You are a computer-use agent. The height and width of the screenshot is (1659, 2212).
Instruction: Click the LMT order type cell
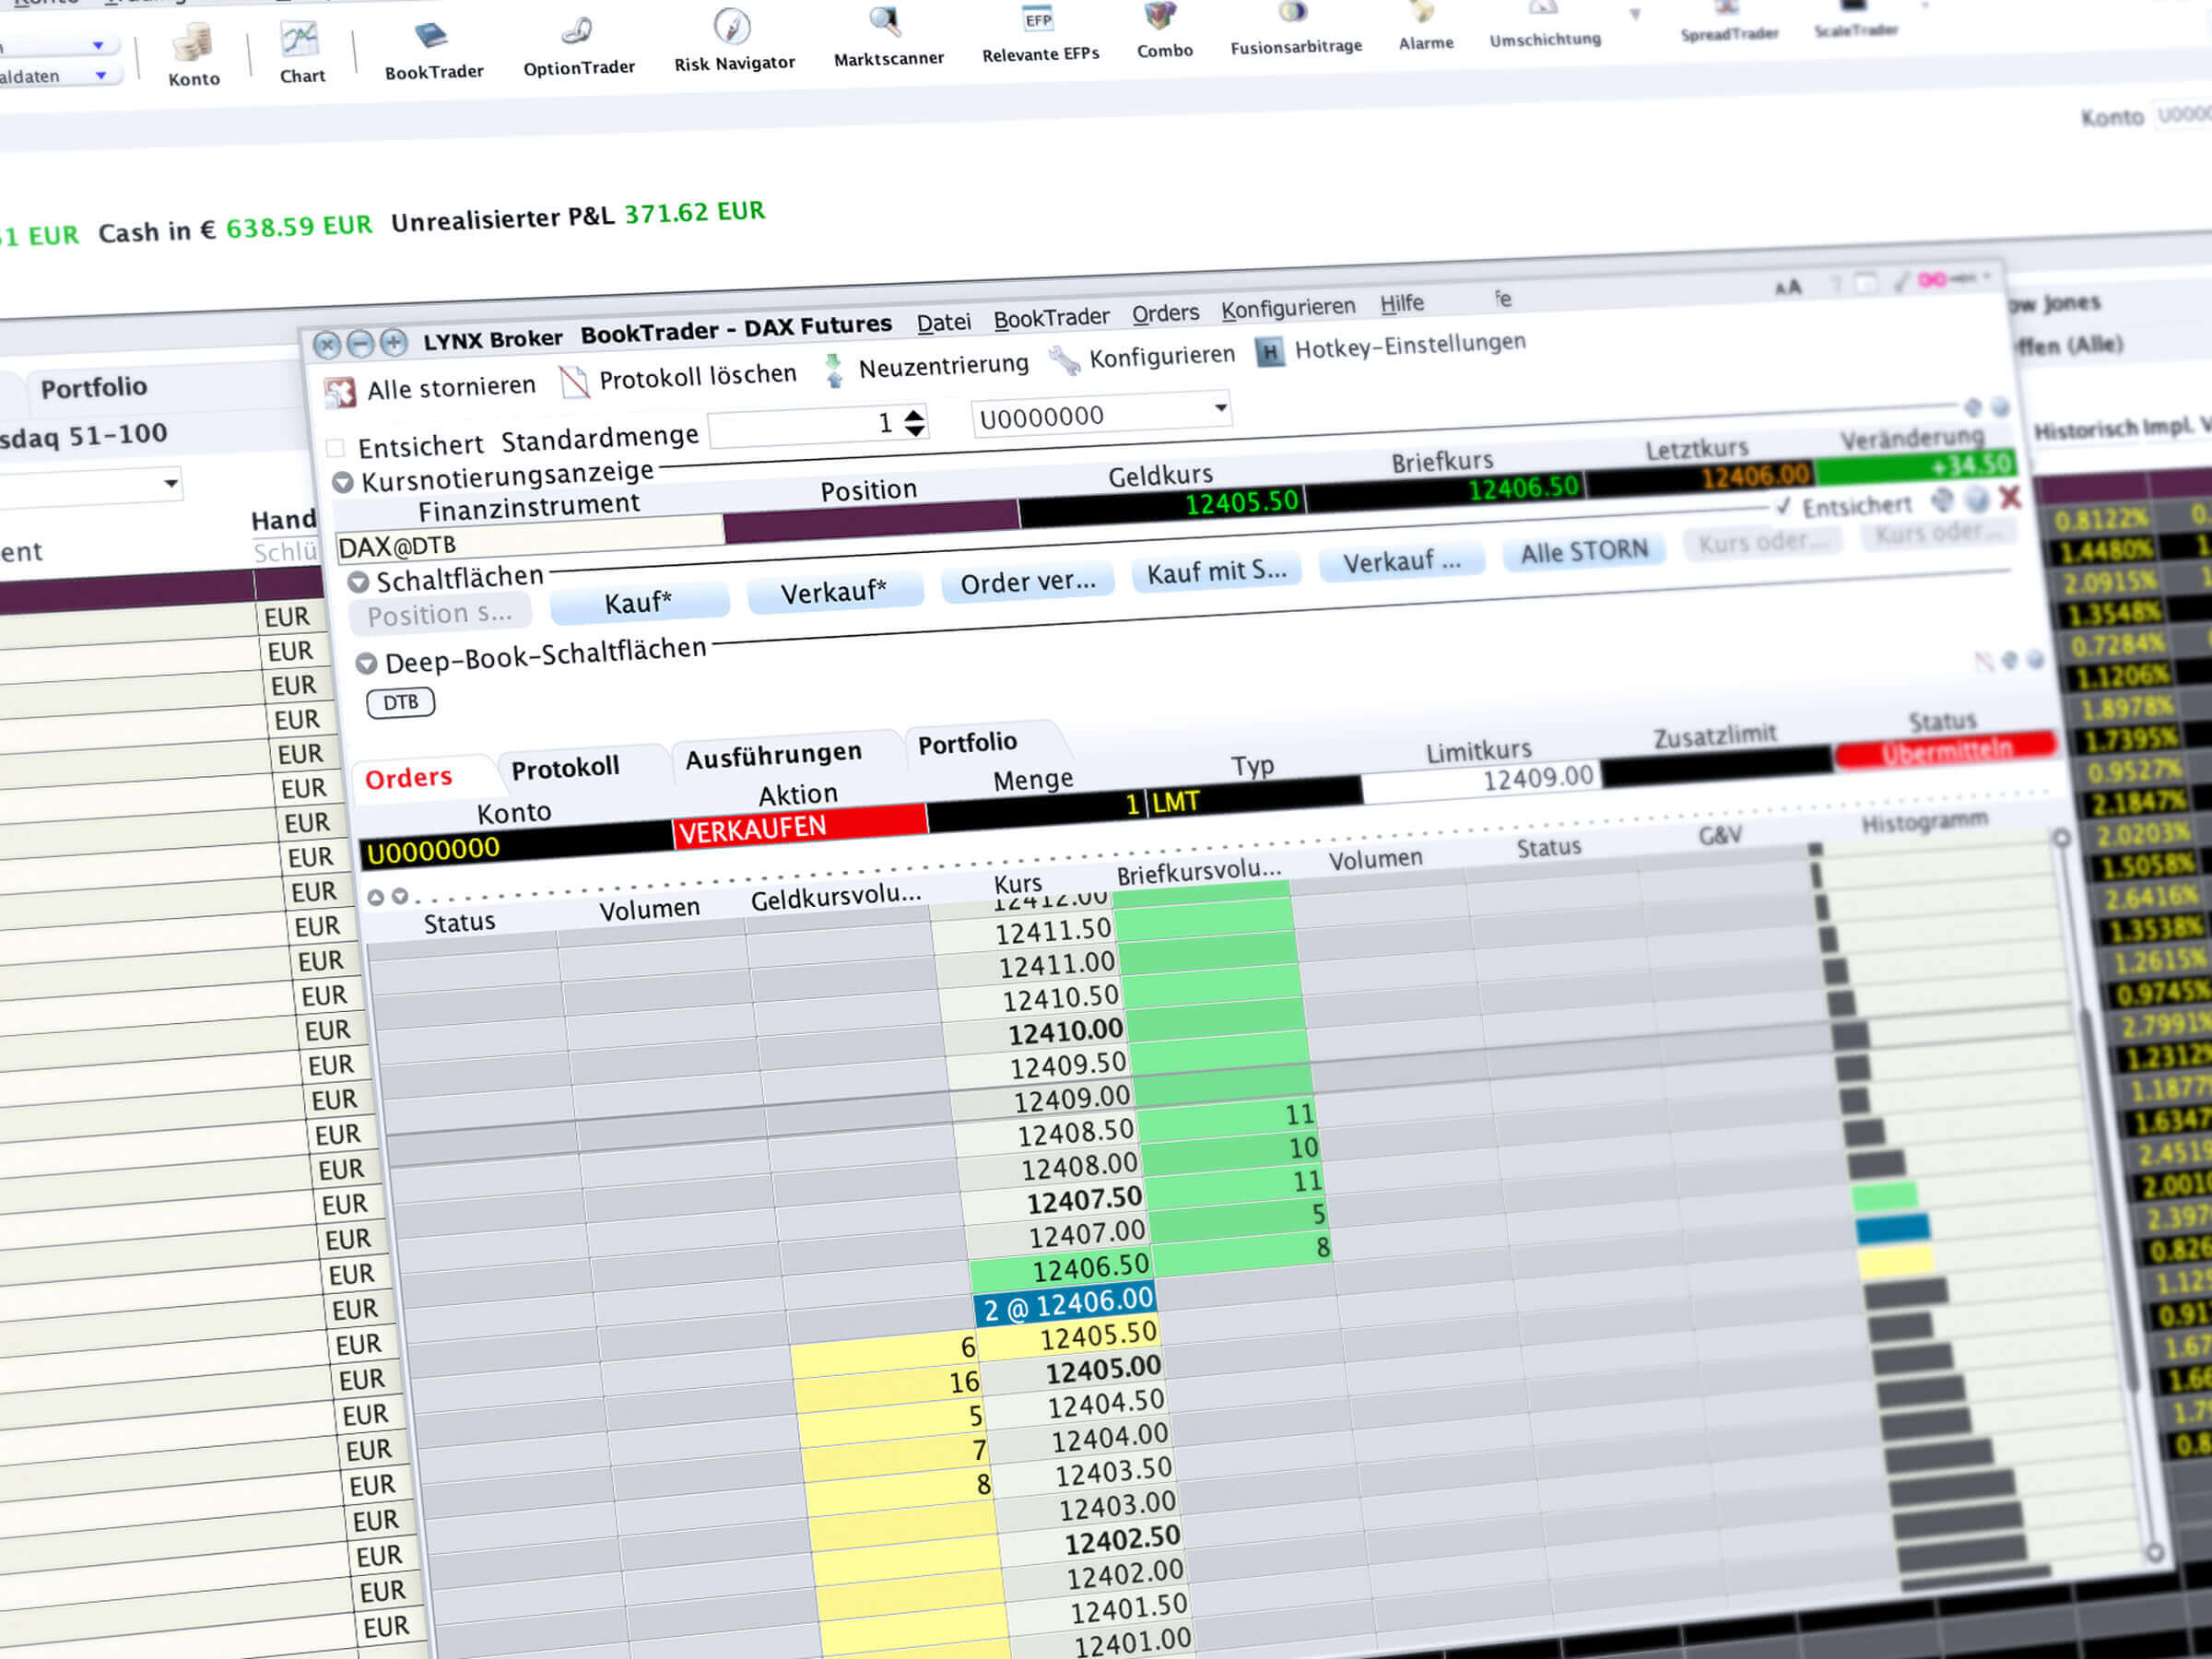point(1255,797)
